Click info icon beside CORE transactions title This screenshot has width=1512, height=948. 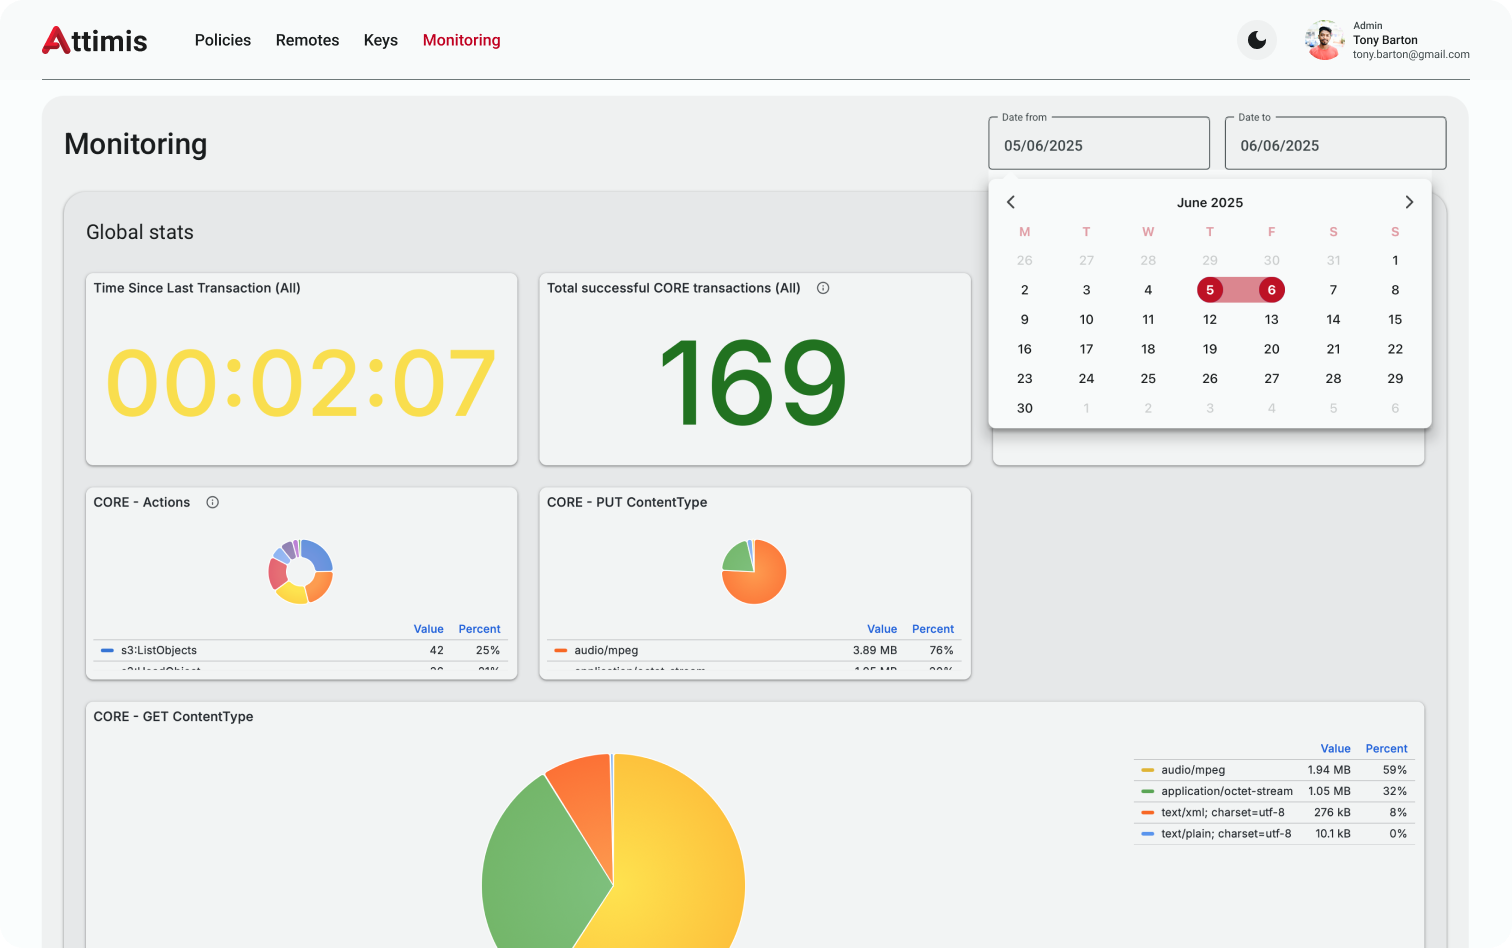pyautogui.click(x=823, y=288)
